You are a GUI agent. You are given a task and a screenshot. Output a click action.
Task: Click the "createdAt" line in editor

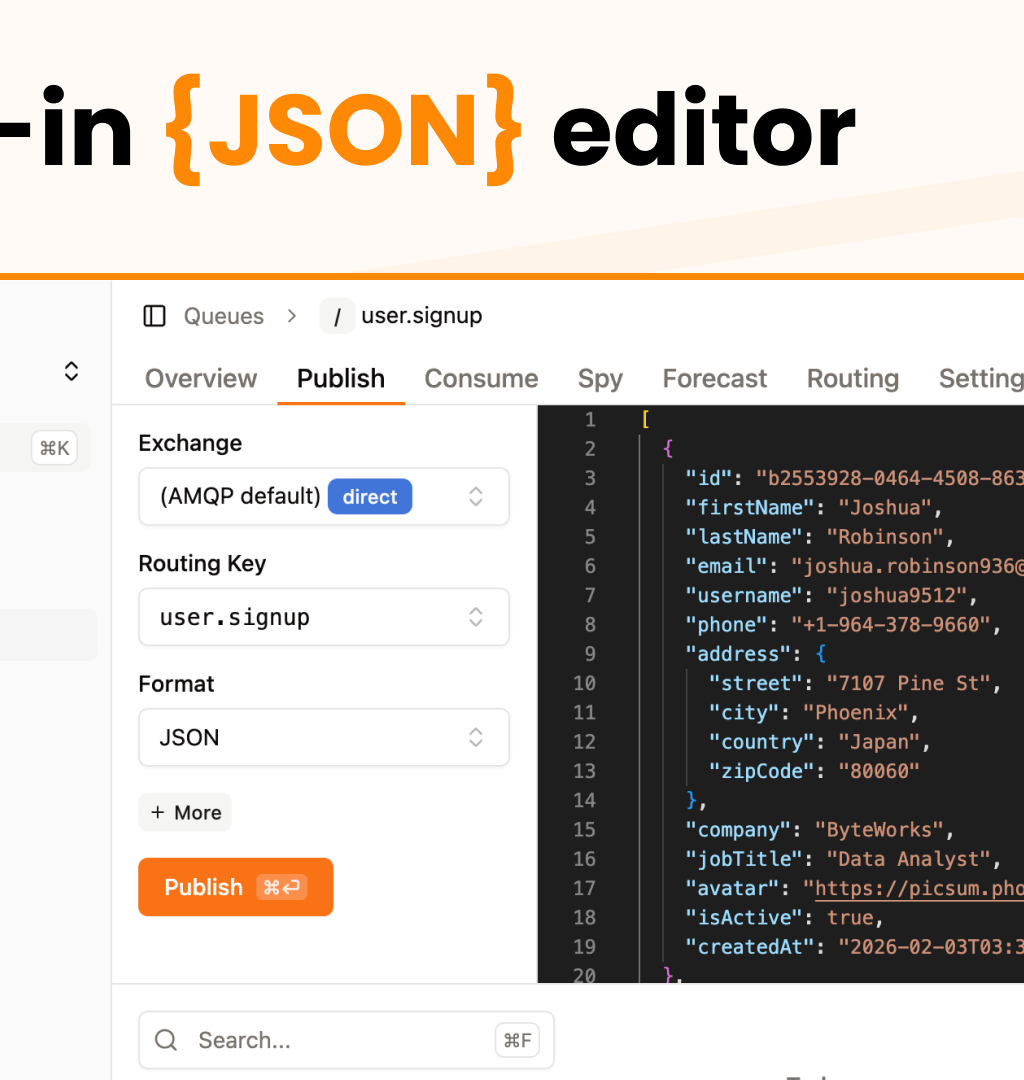pos(855,946)
